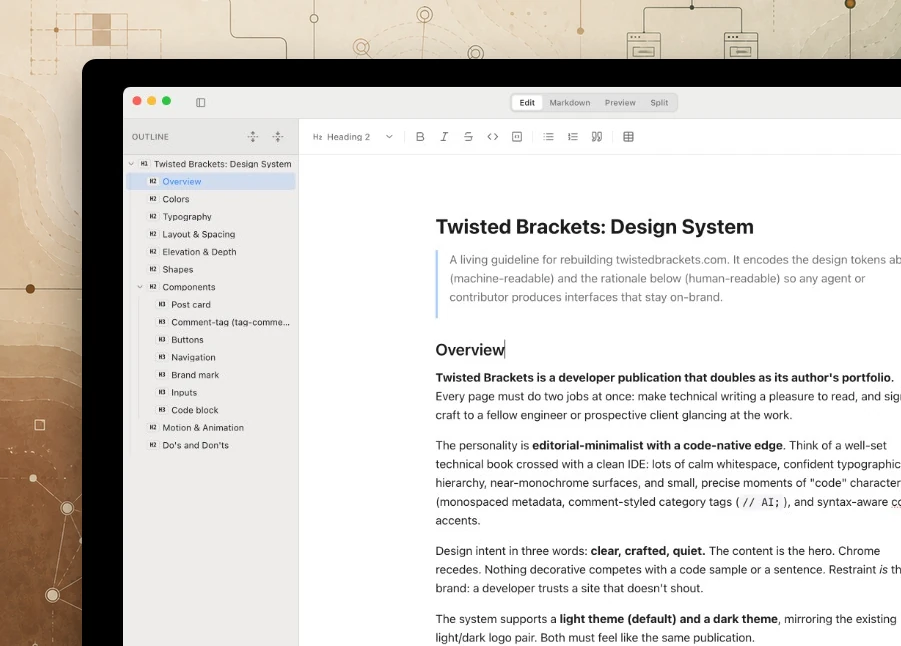Click the Overview heading in the editor
901x646 pixels.
(x=469, y=349)
